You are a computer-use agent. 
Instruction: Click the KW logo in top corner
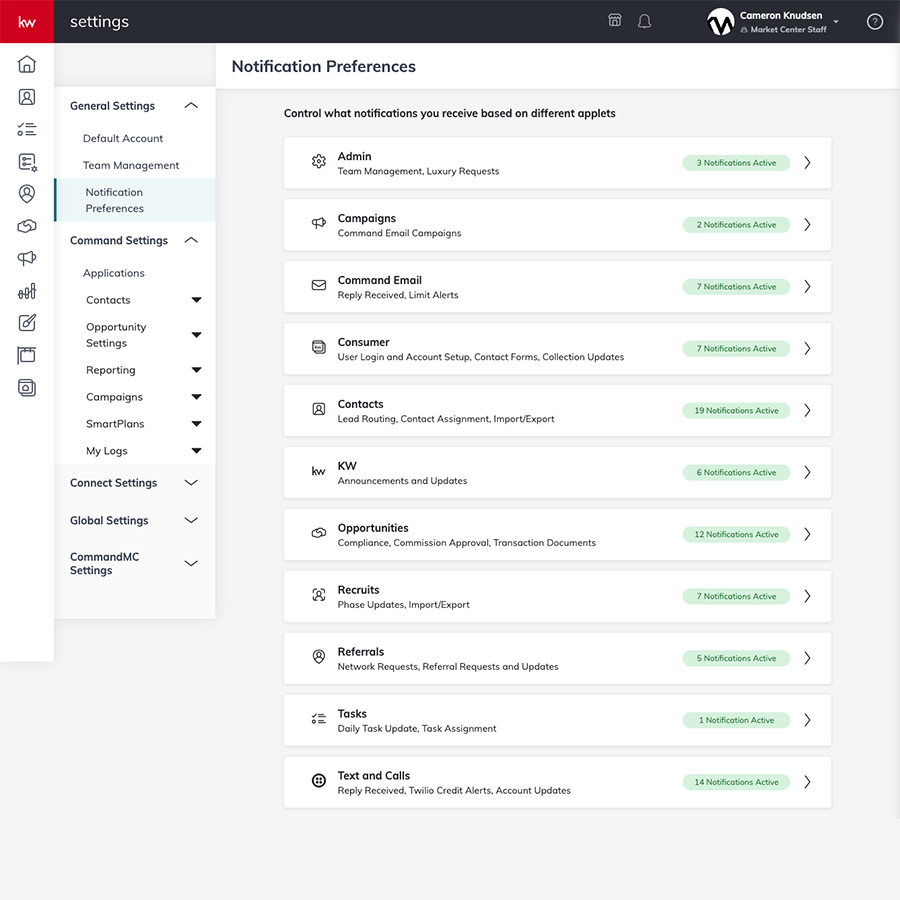click(x=26, y=22)
